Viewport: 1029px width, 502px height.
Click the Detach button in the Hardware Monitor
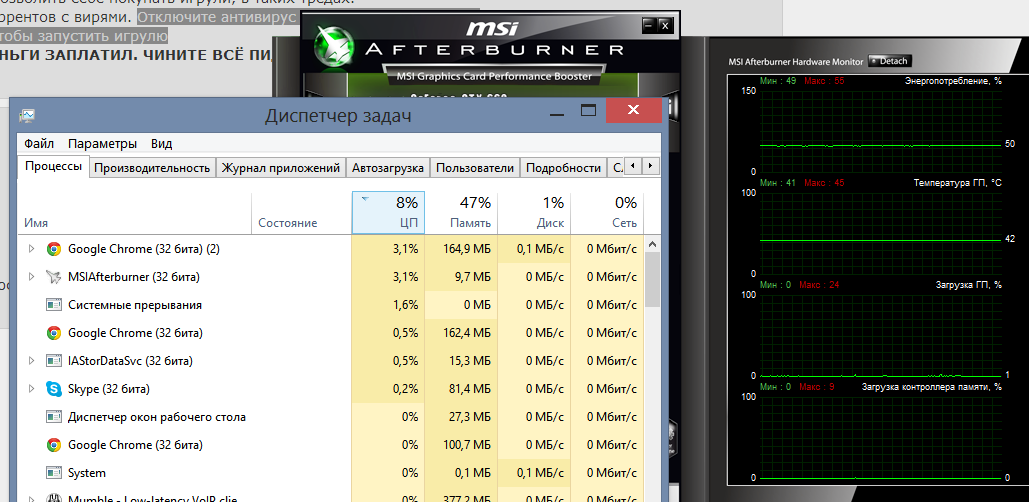coord(890,61)
